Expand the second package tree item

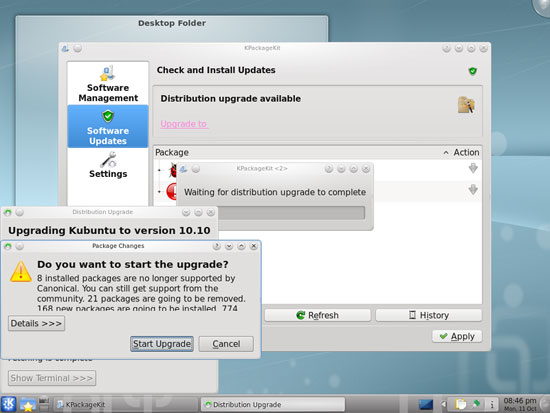(x=160, y=192)
